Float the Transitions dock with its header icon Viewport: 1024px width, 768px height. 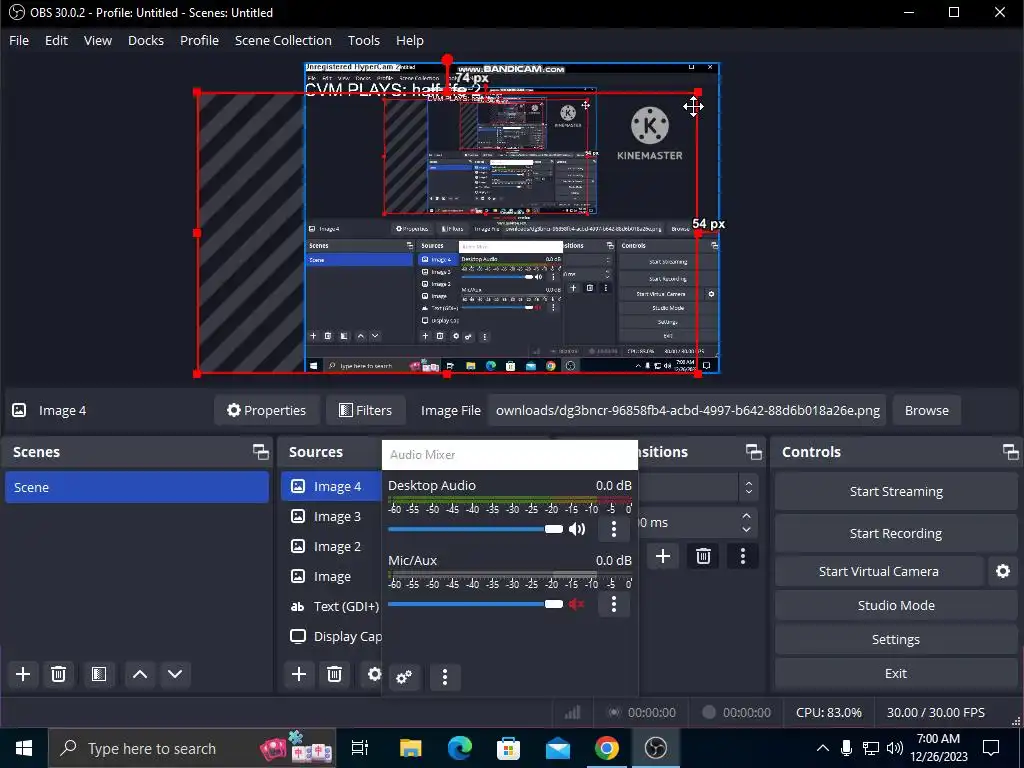[x=754, y=452]
